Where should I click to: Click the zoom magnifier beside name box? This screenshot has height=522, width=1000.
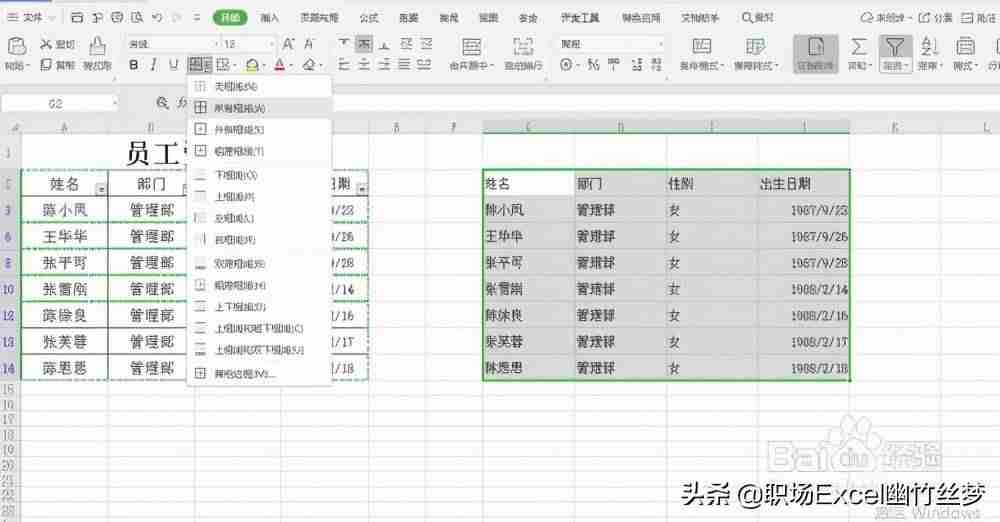163,103
